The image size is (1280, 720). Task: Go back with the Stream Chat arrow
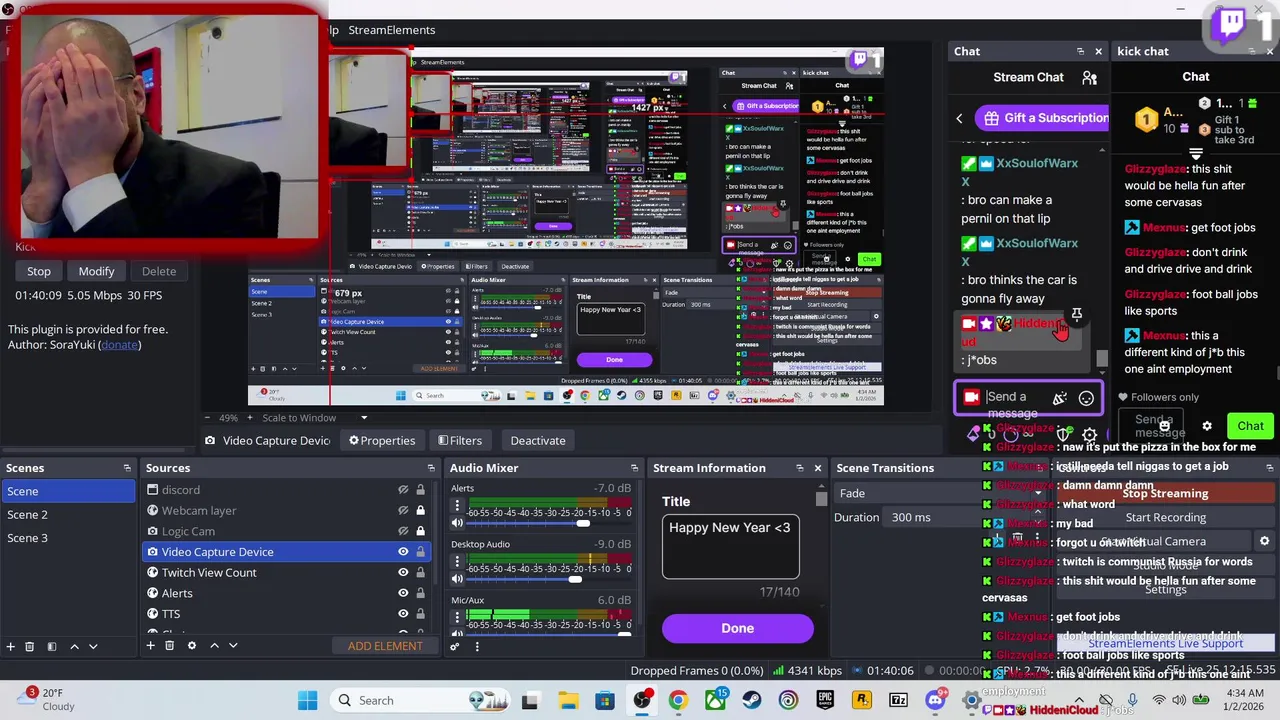(x=959, y=118)
